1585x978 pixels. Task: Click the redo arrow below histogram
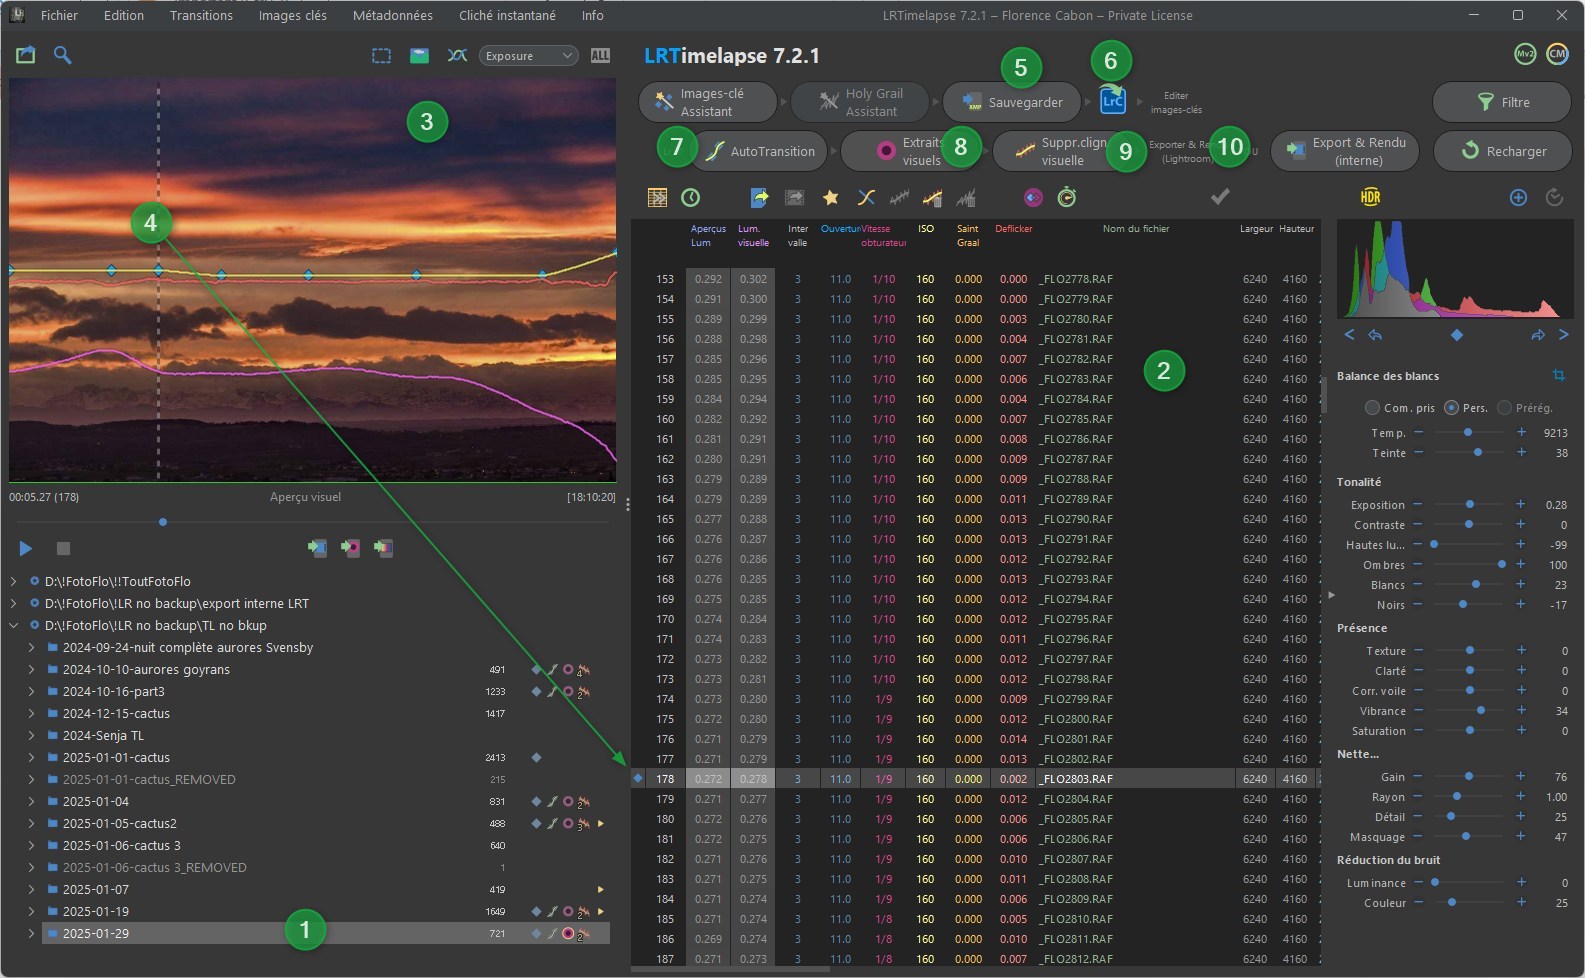1538,335
